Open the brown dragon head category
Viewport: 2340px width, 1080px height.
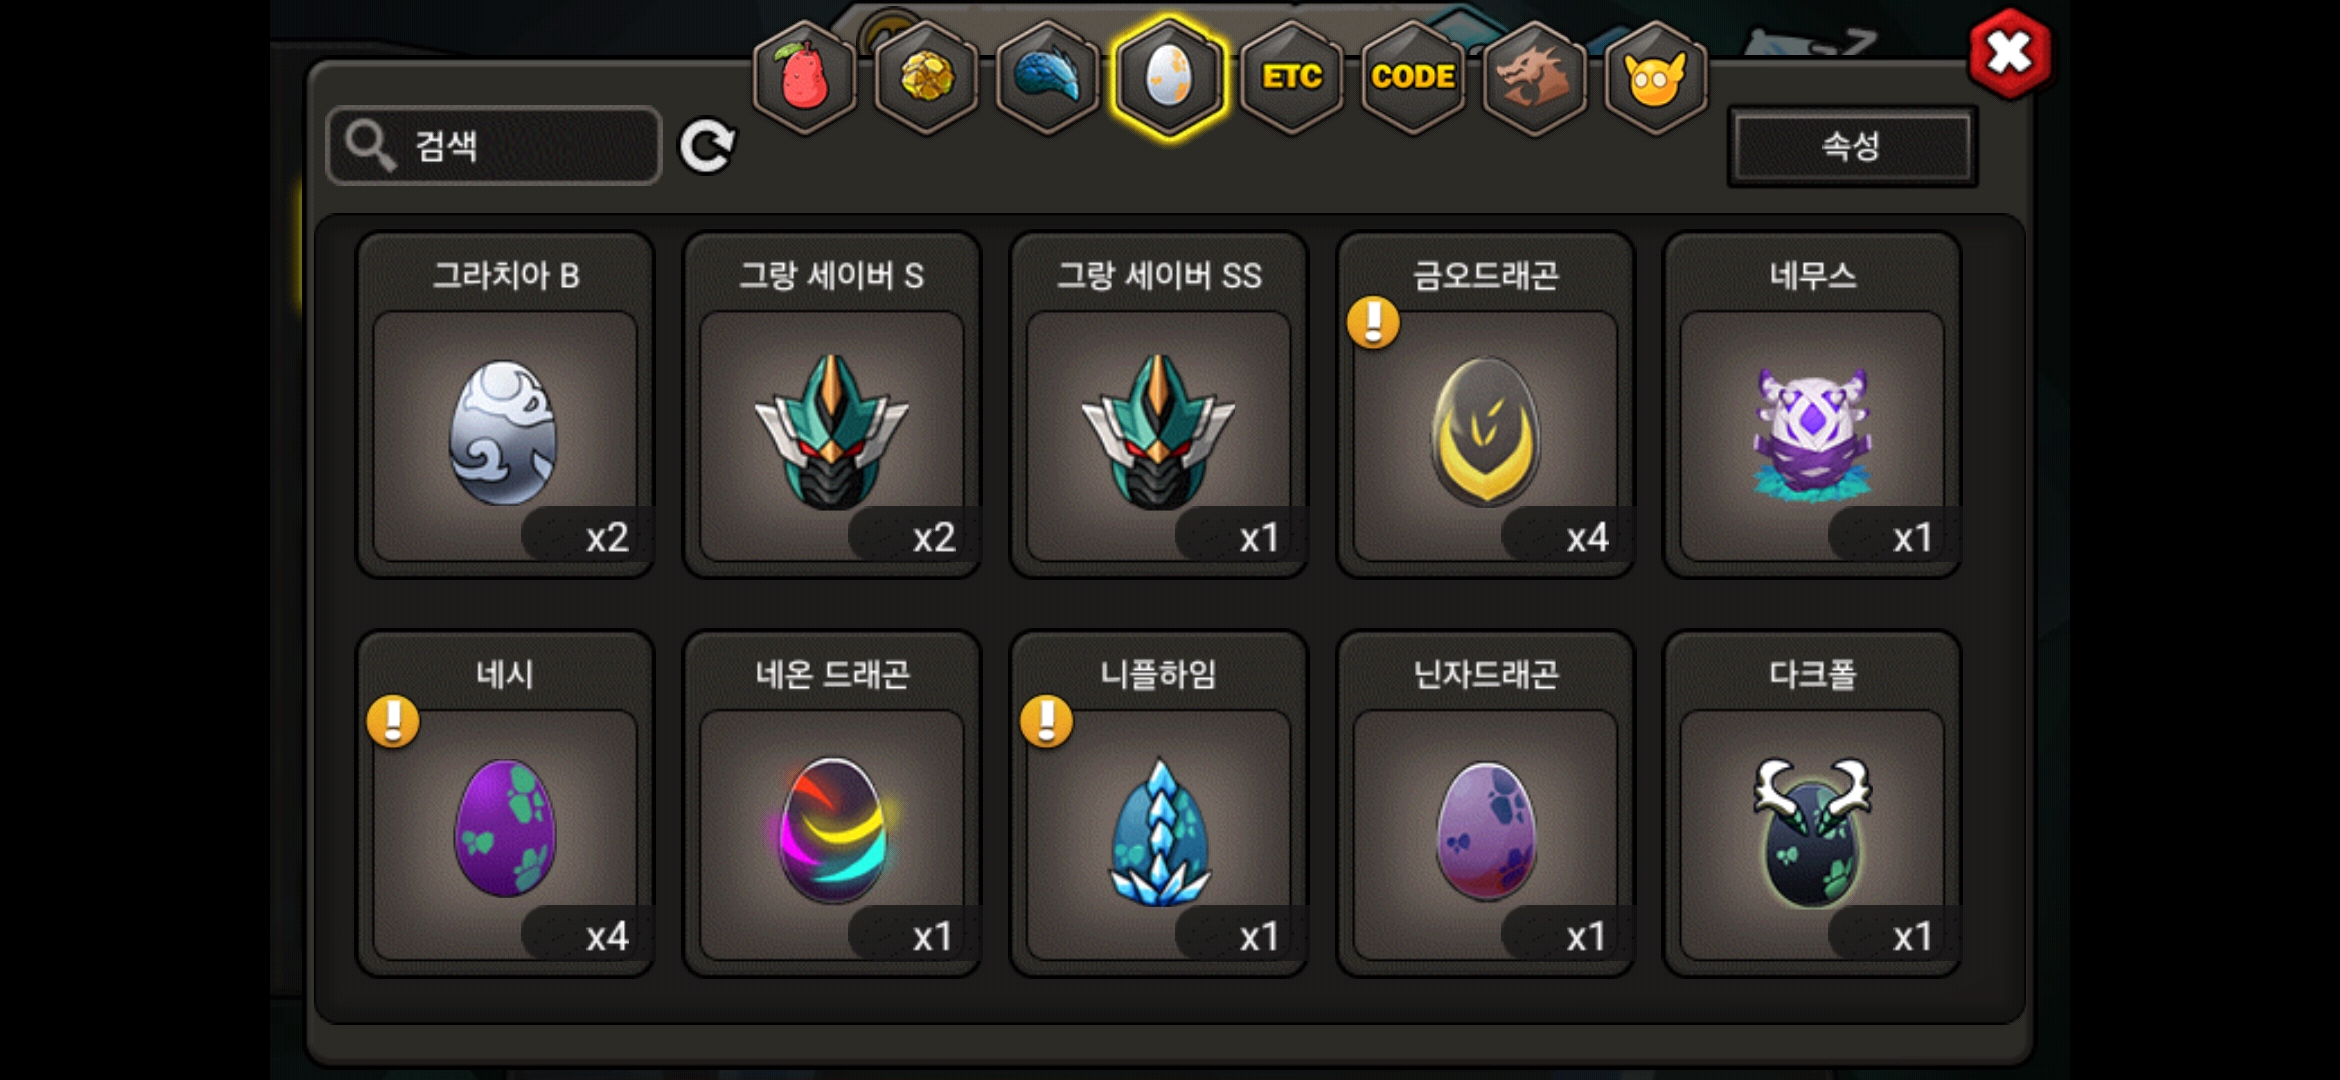coord(1534,77)
